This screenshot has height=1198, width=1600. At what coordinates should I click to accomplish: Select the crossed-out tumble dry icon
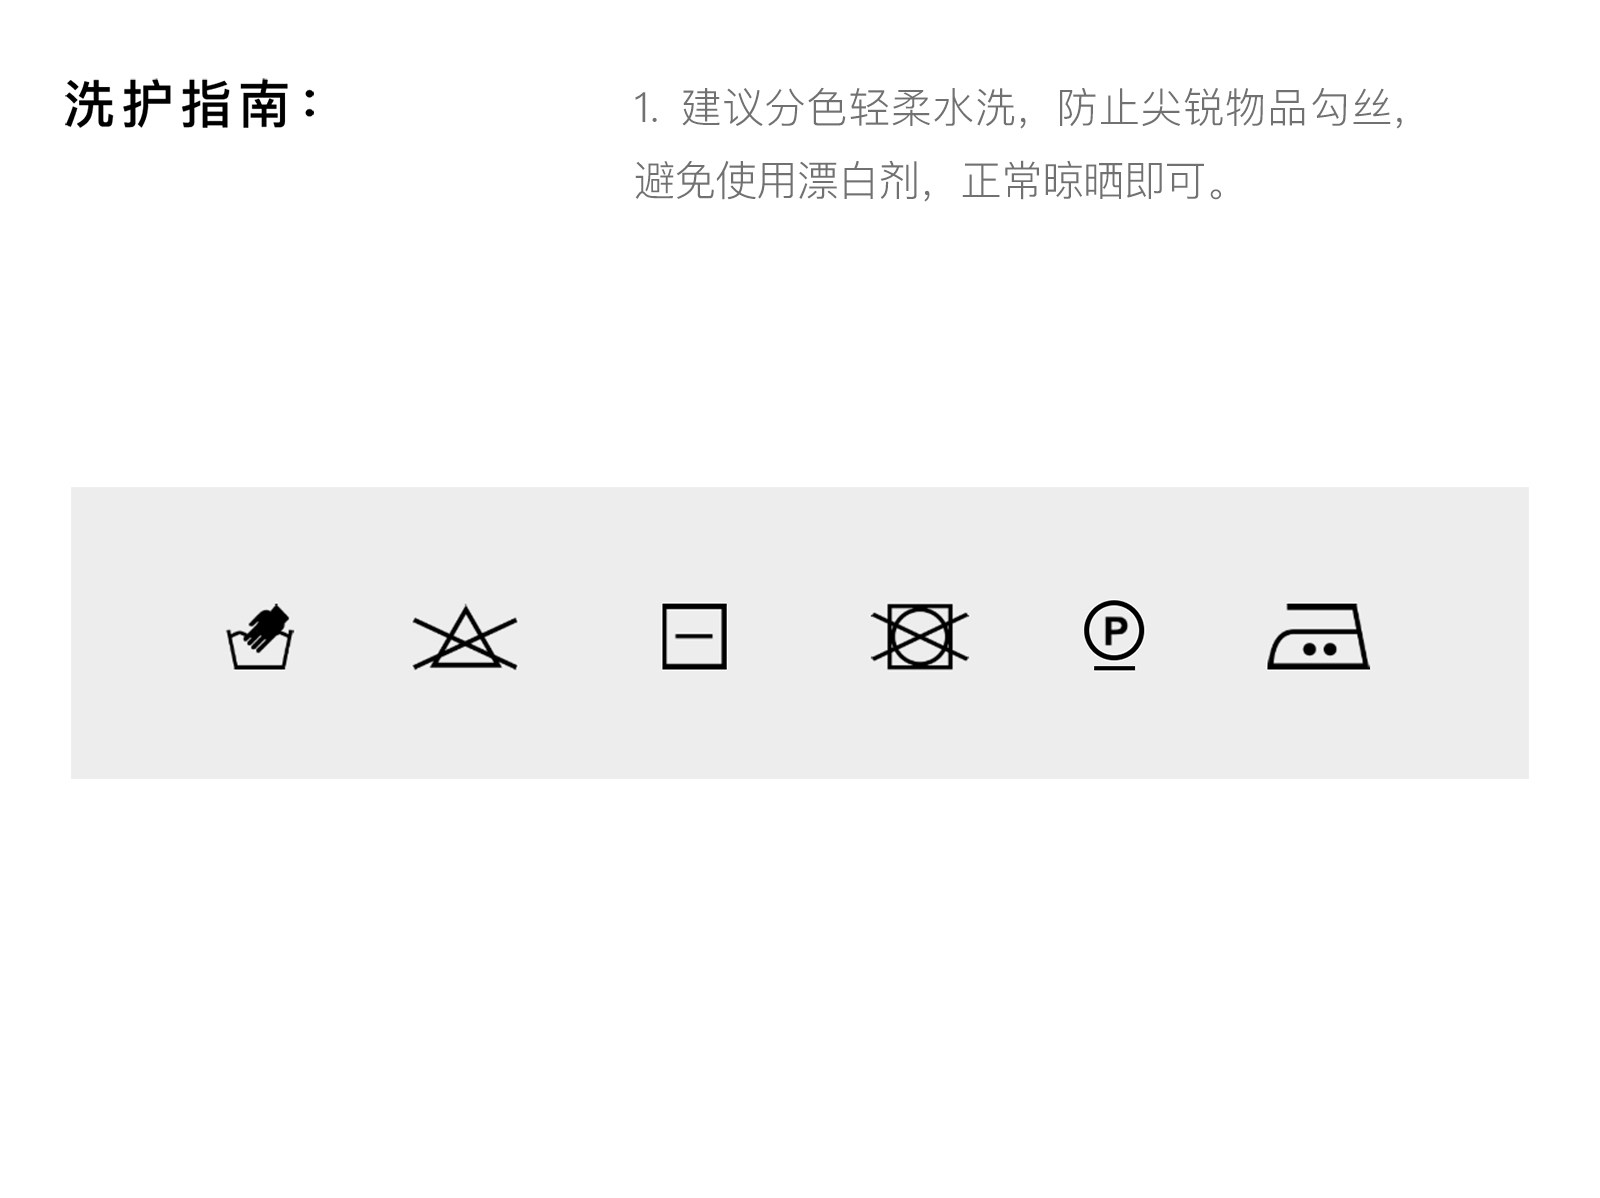point(920,636)
